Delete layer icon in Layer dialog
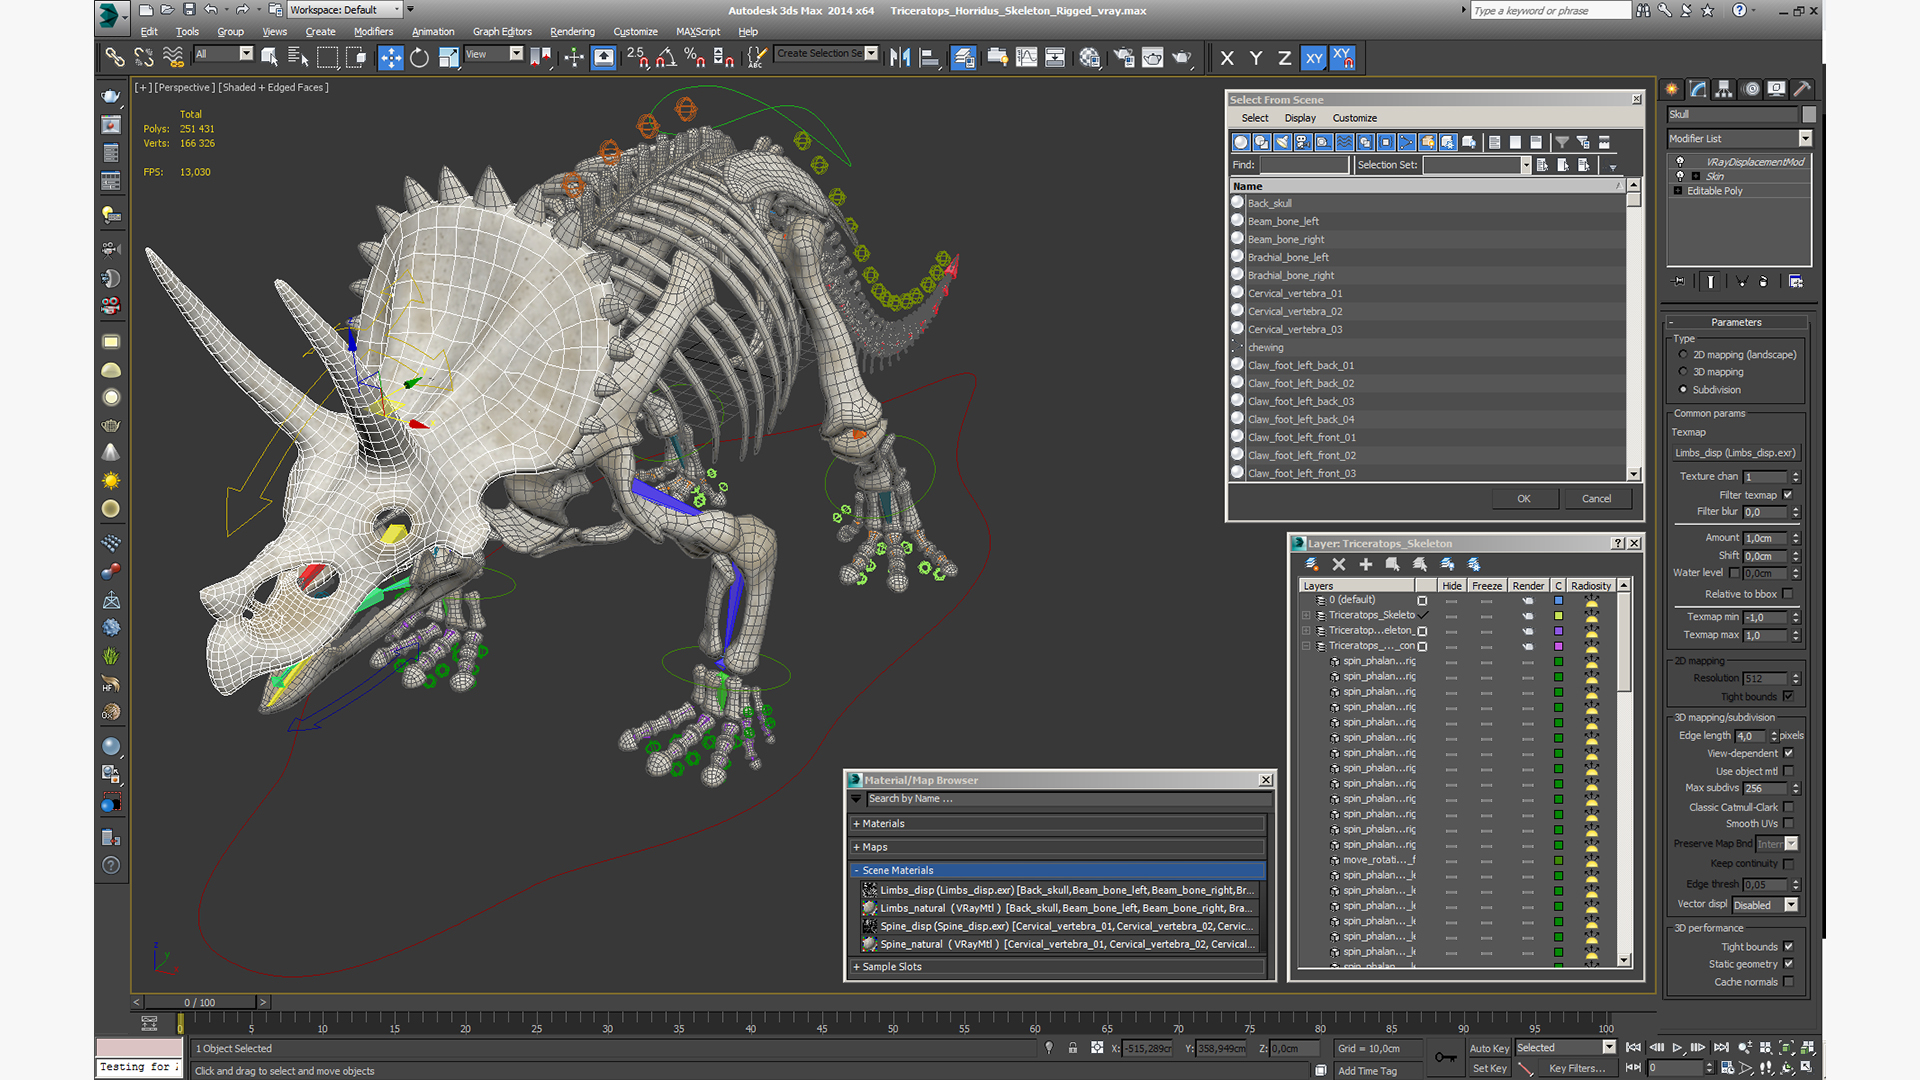This screenshot has width=1920, height=1080. [x=1339, y=564]
